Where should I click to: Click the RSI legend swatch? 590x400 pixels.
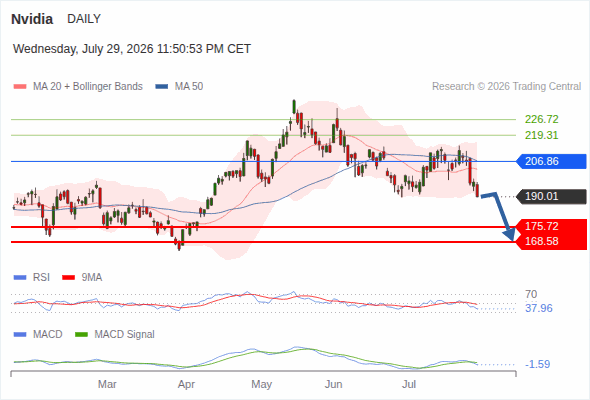point(20,278)
